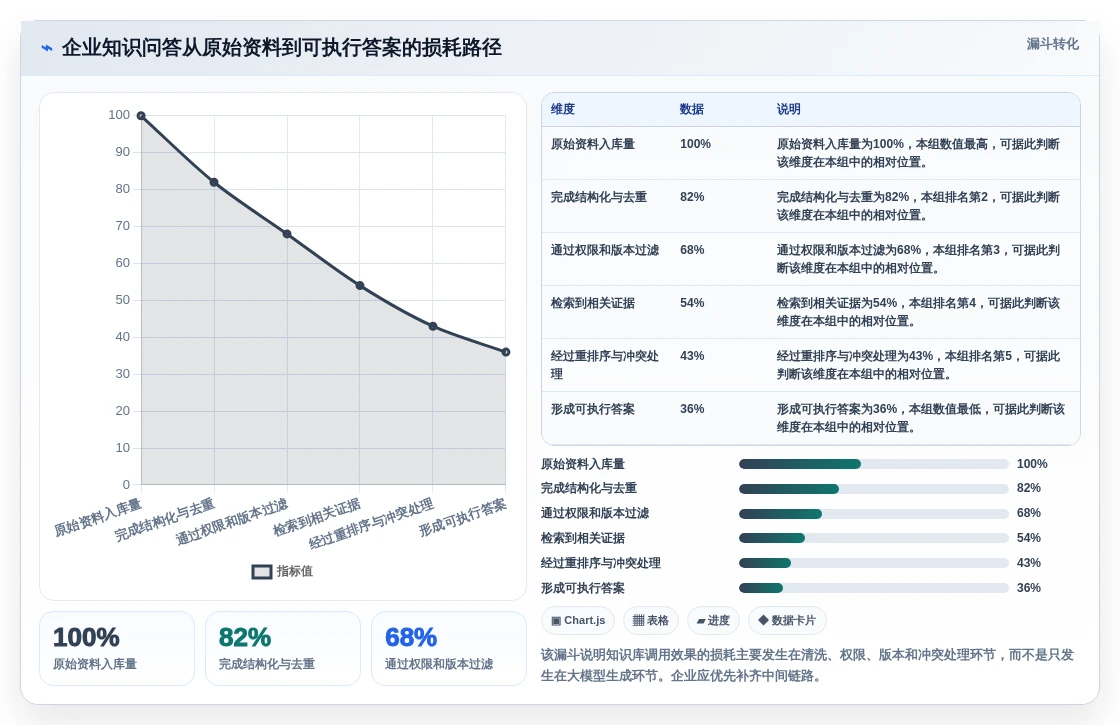This screenshot has height=725, width=1120.
Task: Click the 指标值 legend label
Action: tap(294, 571)
